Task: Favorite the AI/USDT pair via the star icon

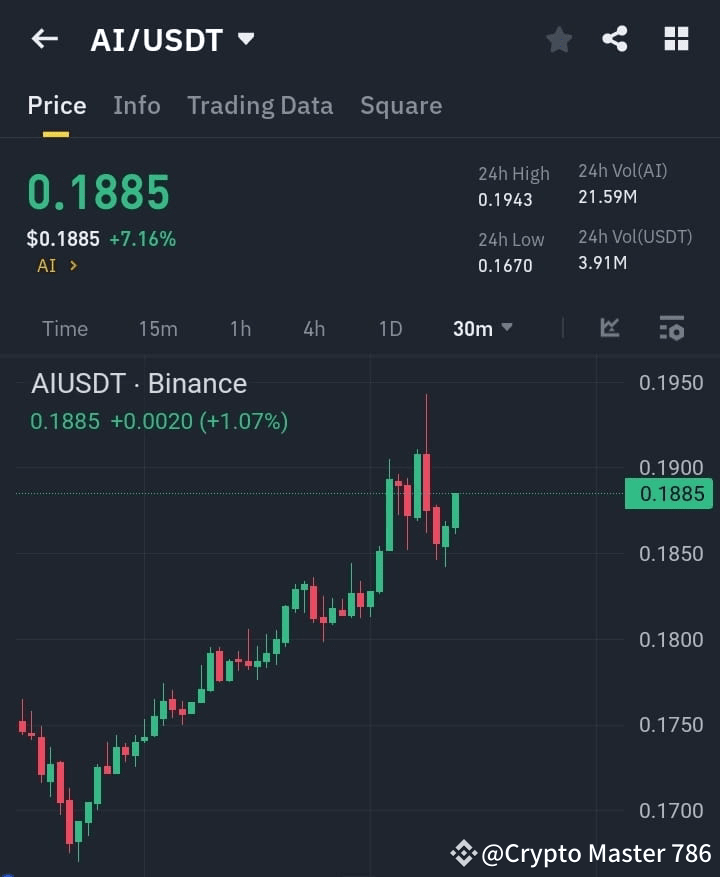Action: tap(558, 40)
